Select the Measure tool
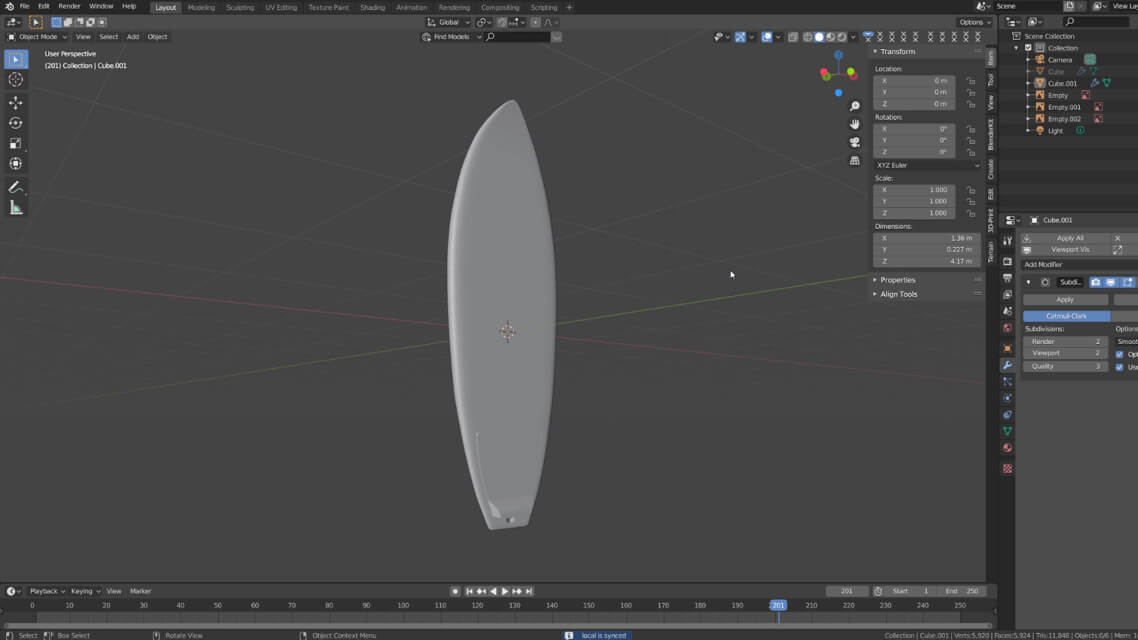Screen dimensions: 1138x640 [x=16, y=208]
